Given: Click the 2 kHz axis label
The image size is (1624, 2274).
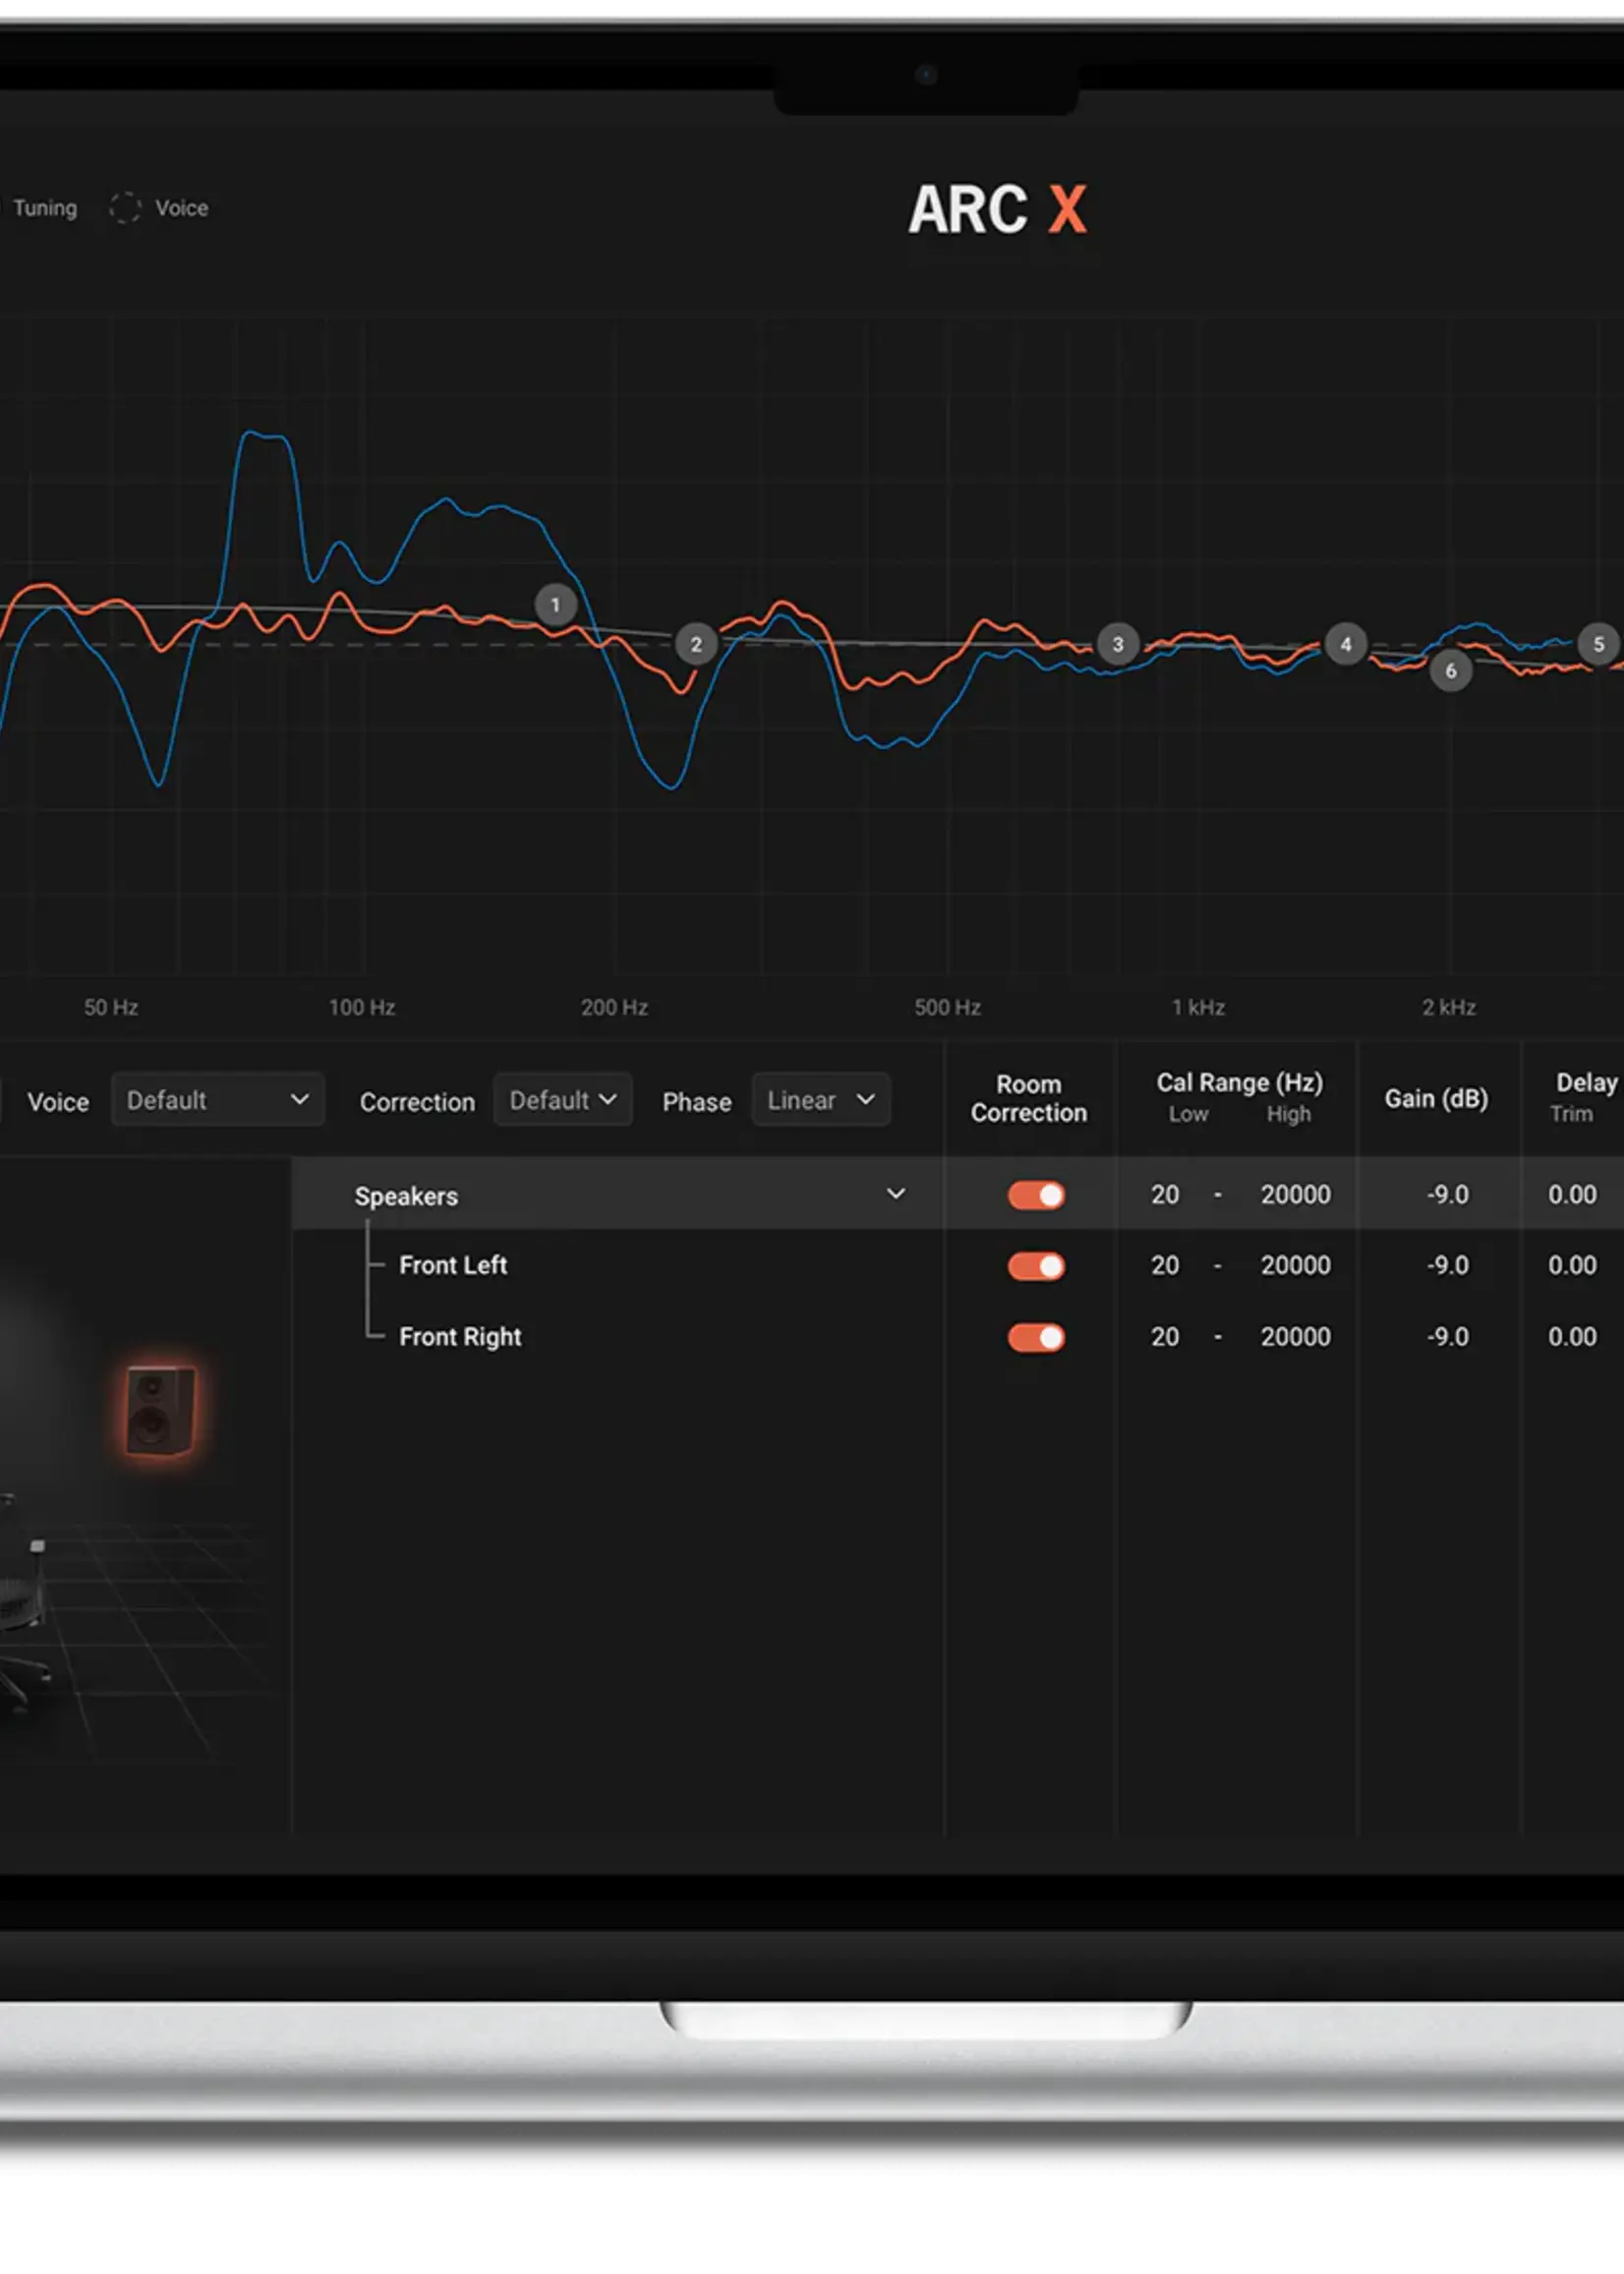Looking at the screenshot, I should [1449, 1007].
